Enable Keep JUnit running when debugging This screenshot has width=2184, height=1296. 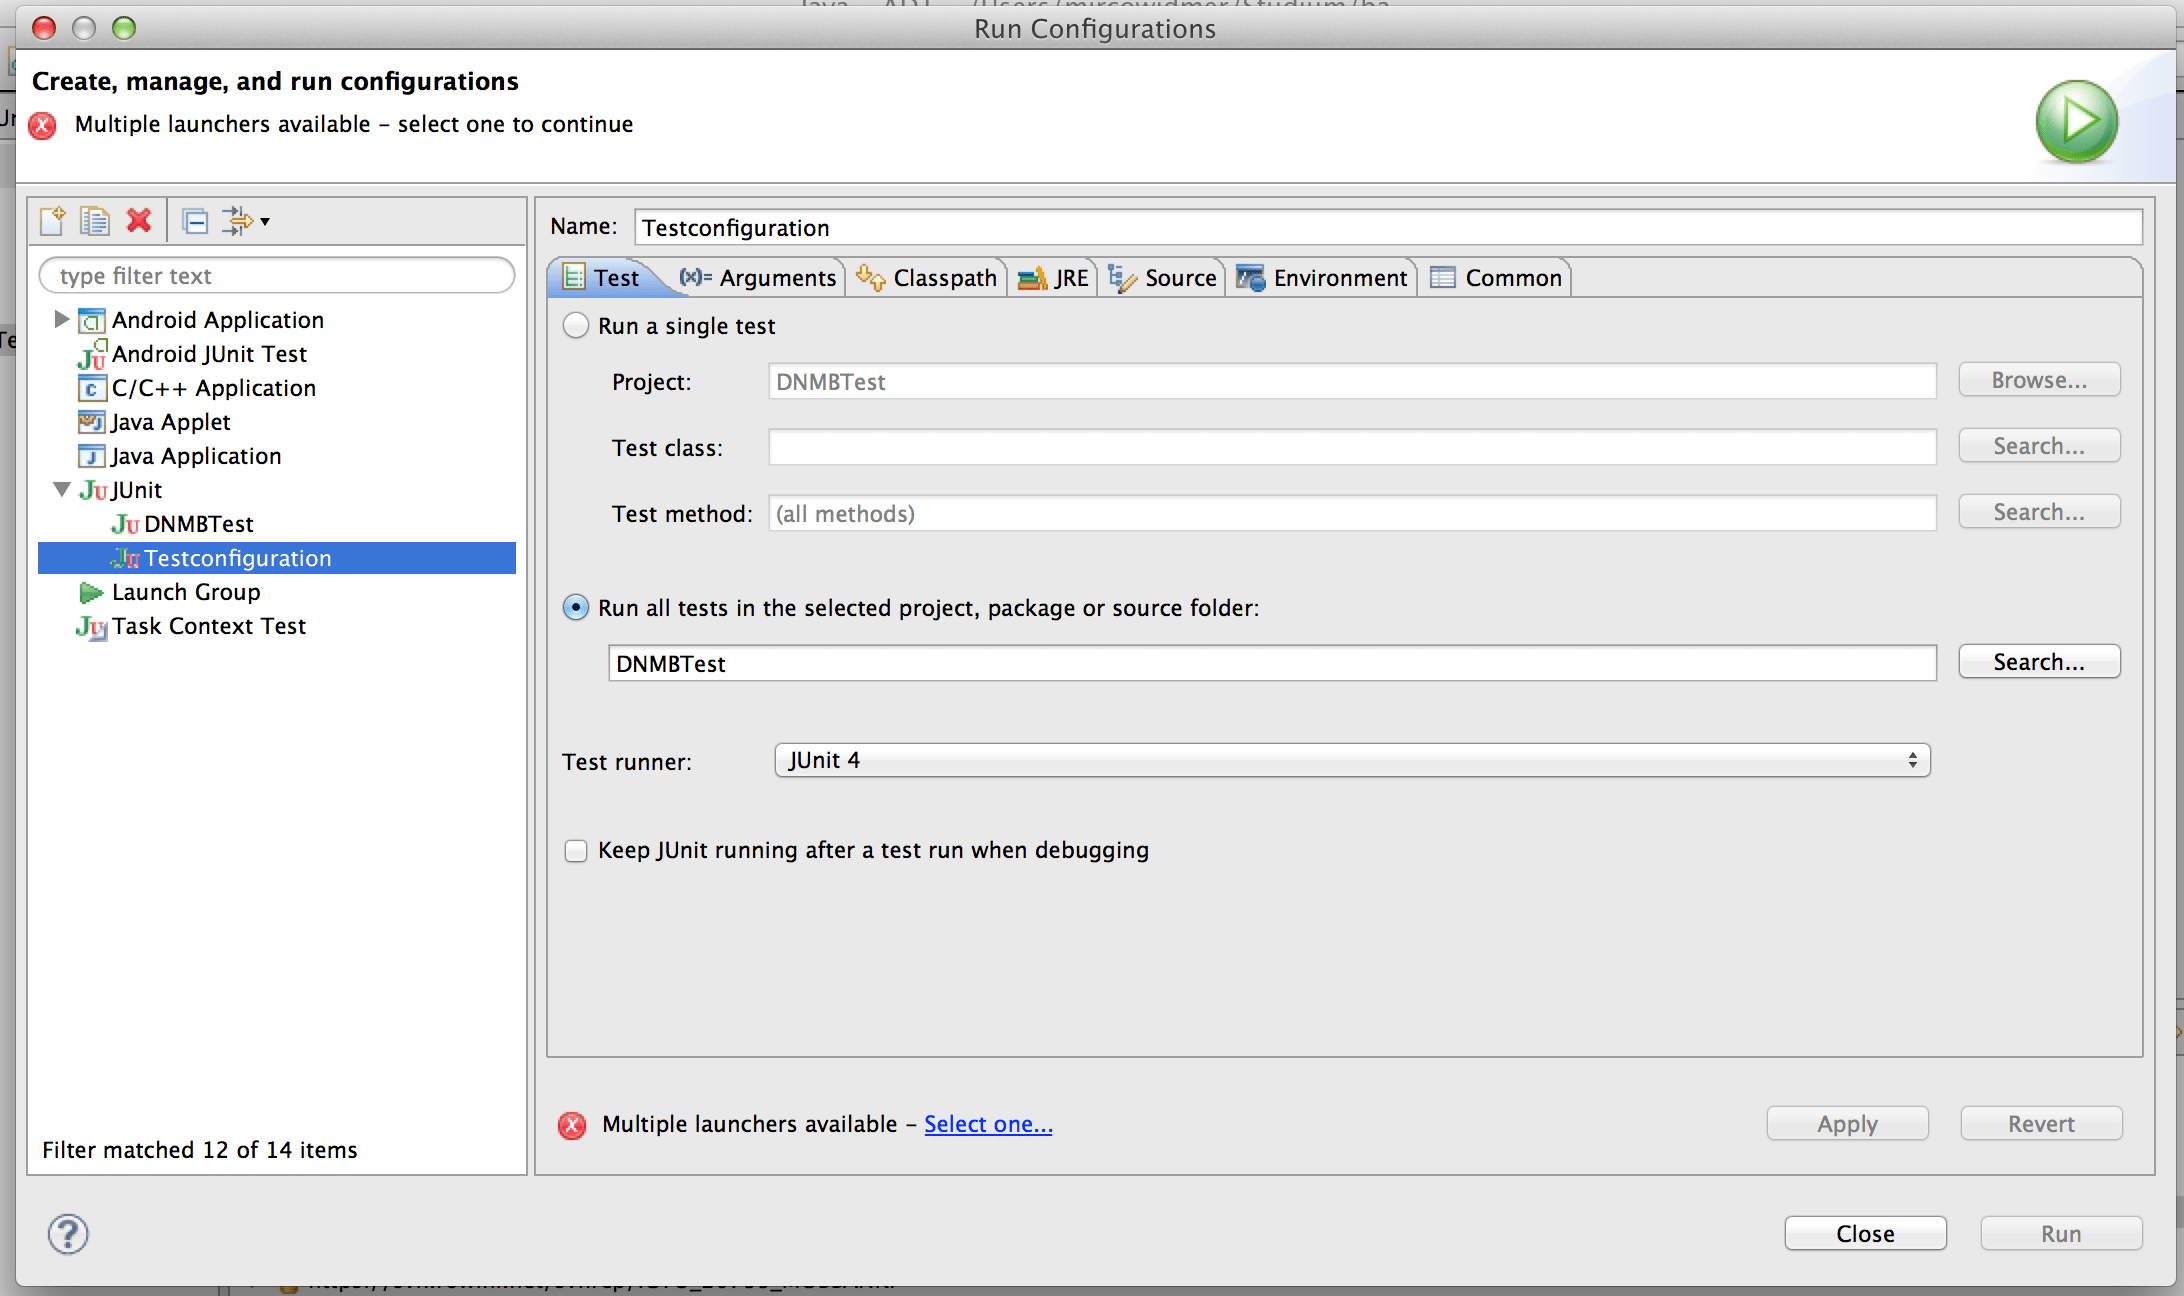click(576, 850)
